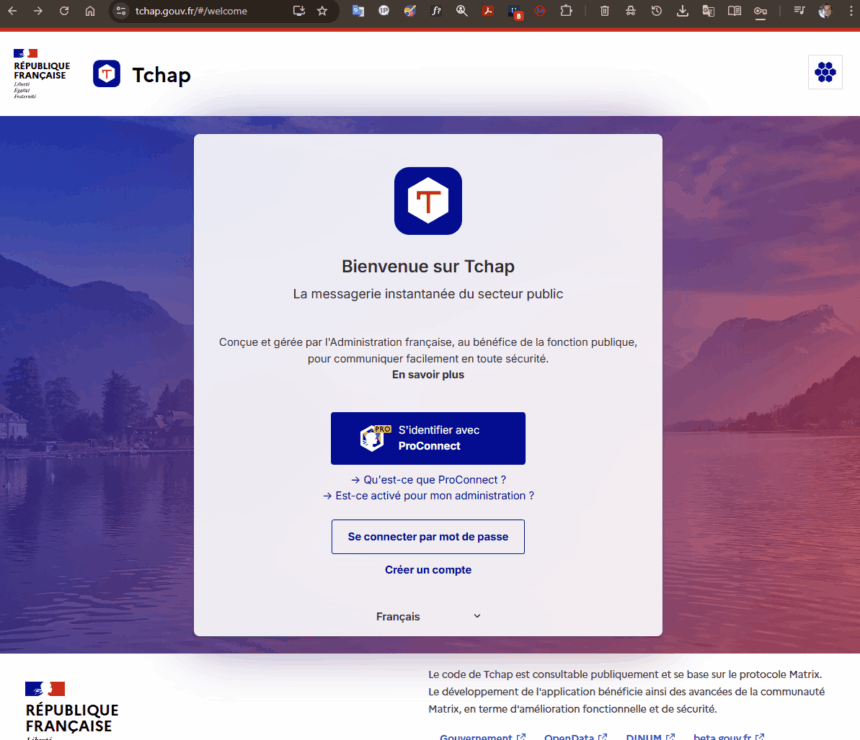
Task: Open the extension showing badge 8
Action: 514,12
